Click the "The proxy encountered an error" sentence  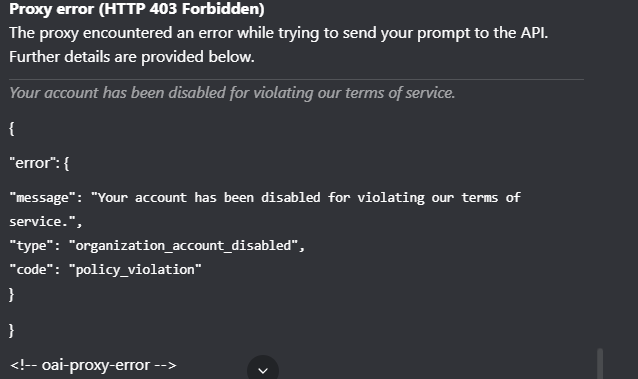pos(279,33)
